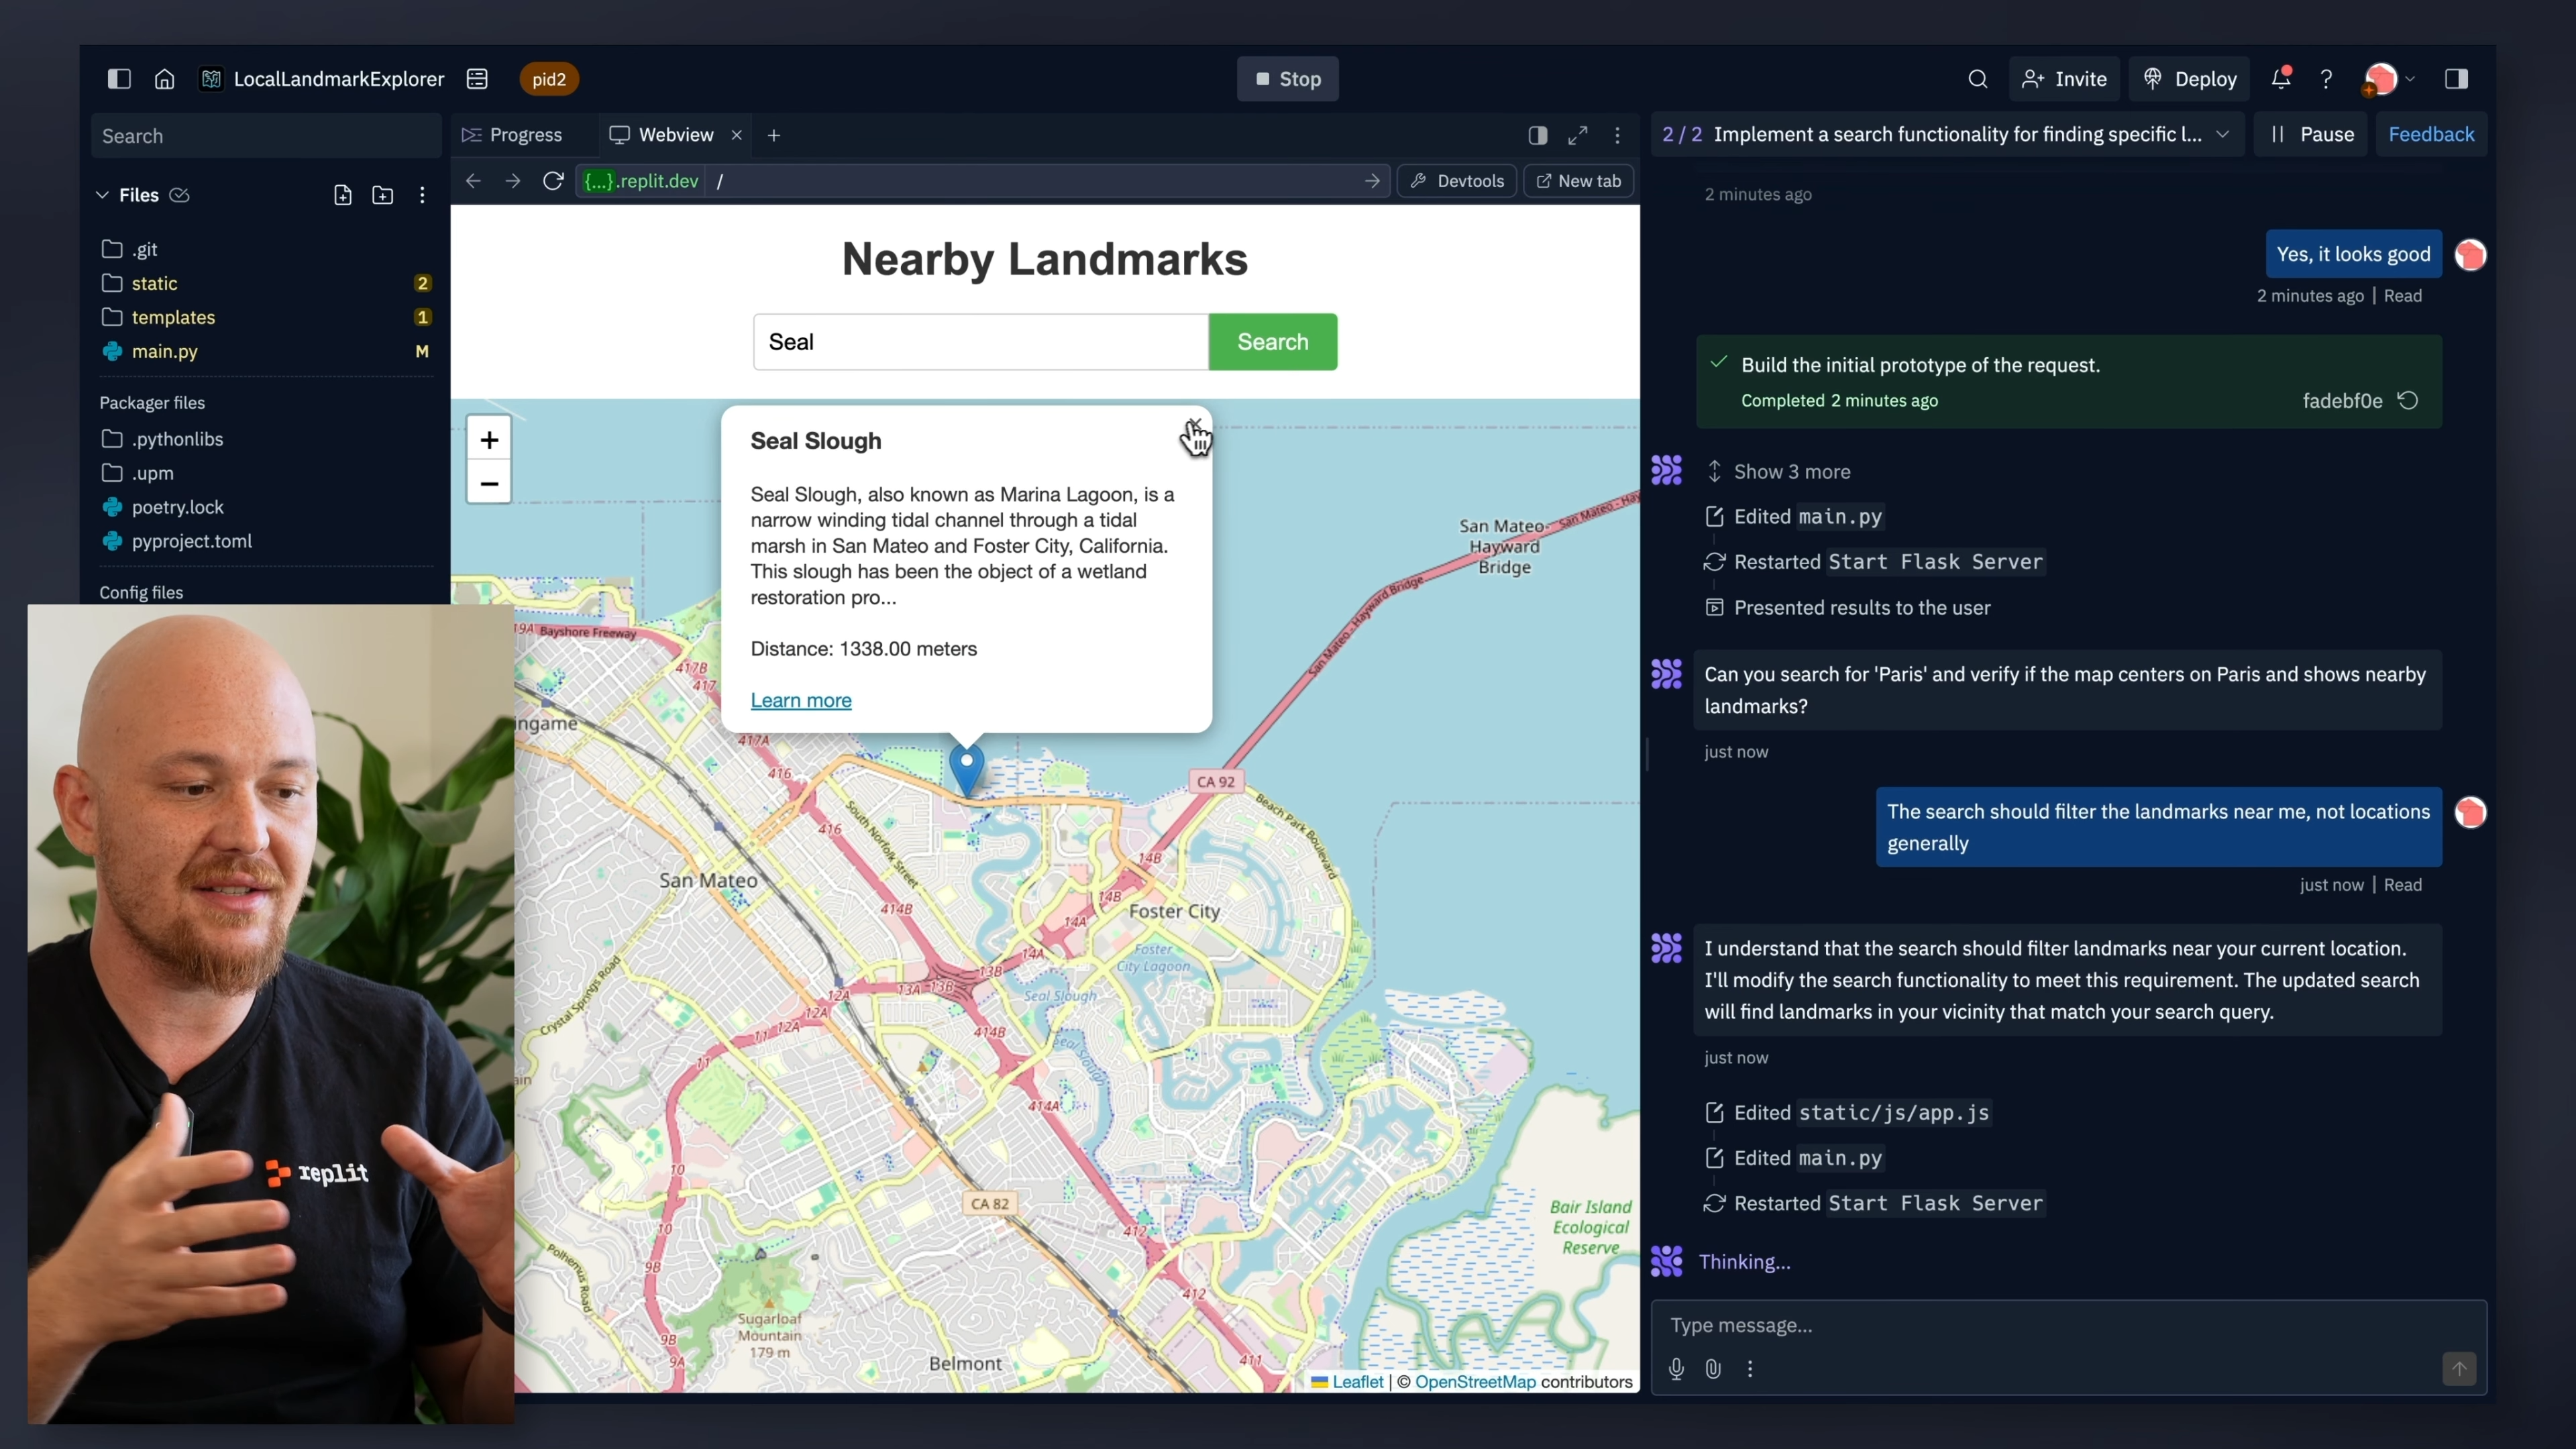This screenshot has height=1449, width=2576.
Task: Toggle the left sidebar panel icon
Action: 119,79
